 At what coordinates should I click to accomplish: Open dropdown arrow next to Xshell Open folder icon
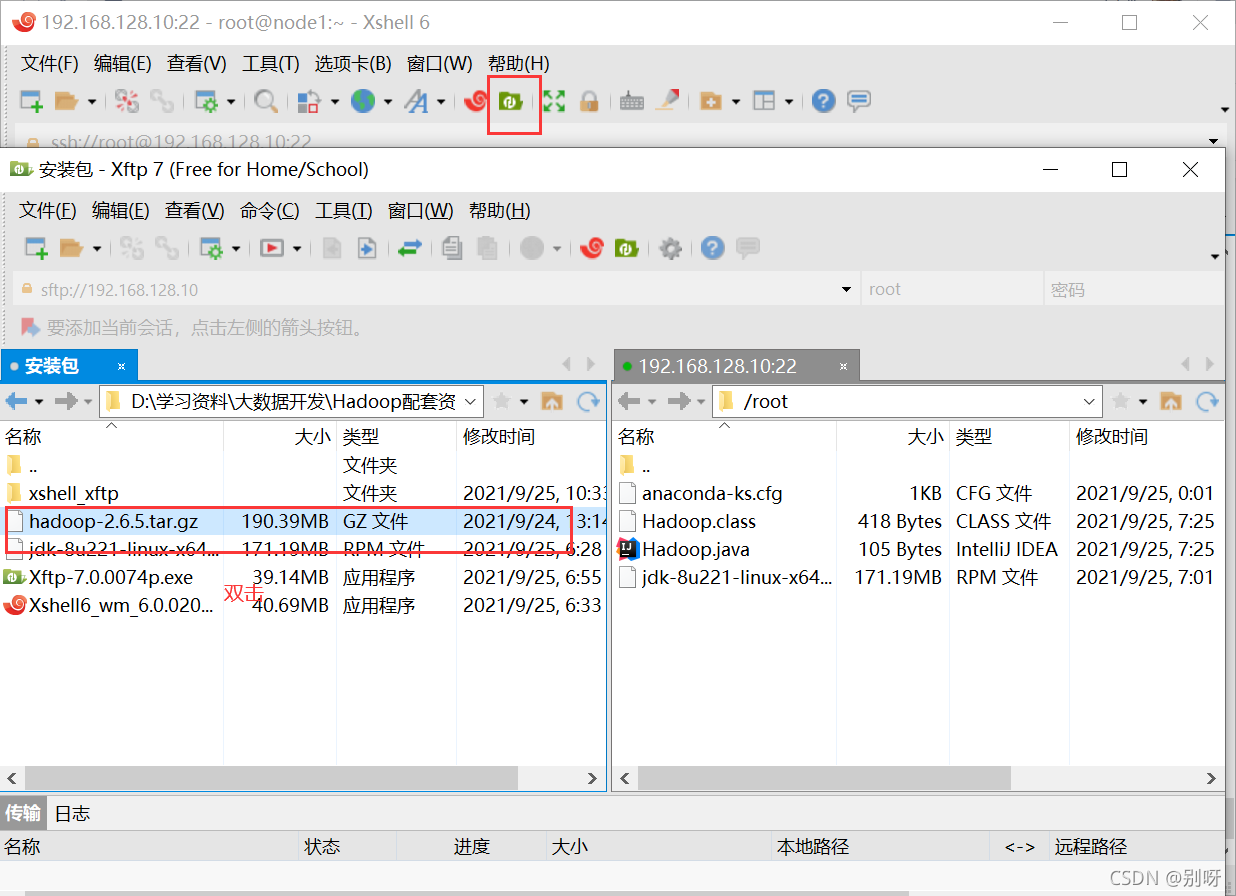pos(92,101)
